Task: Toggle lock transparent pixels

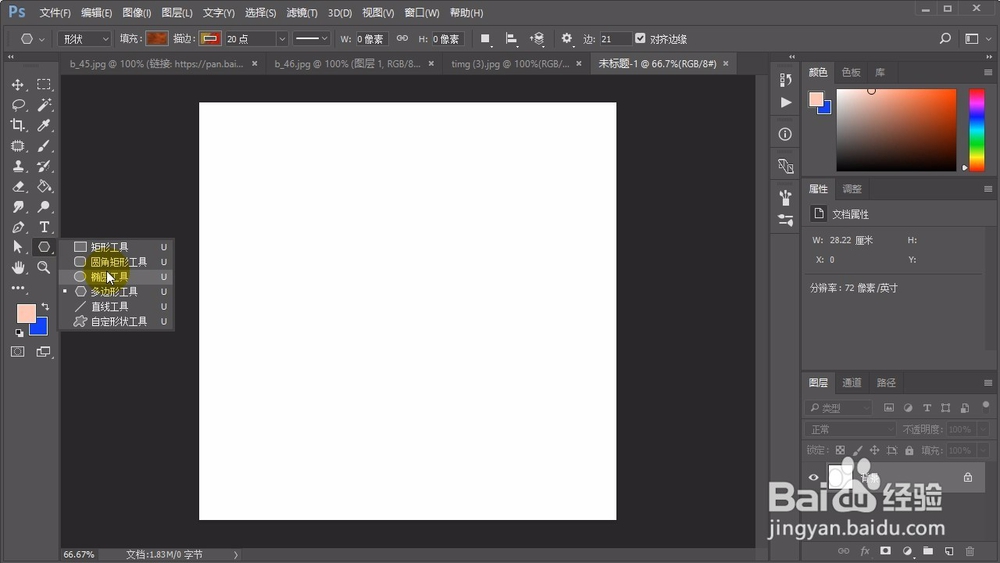Action: pos(840,450)
